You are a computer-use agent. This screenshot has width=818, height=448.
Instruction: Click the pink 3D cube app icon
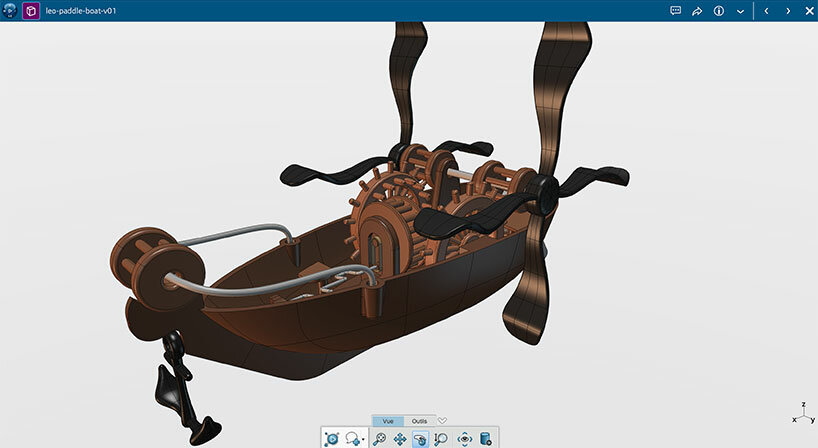click(x=31, y=10)
